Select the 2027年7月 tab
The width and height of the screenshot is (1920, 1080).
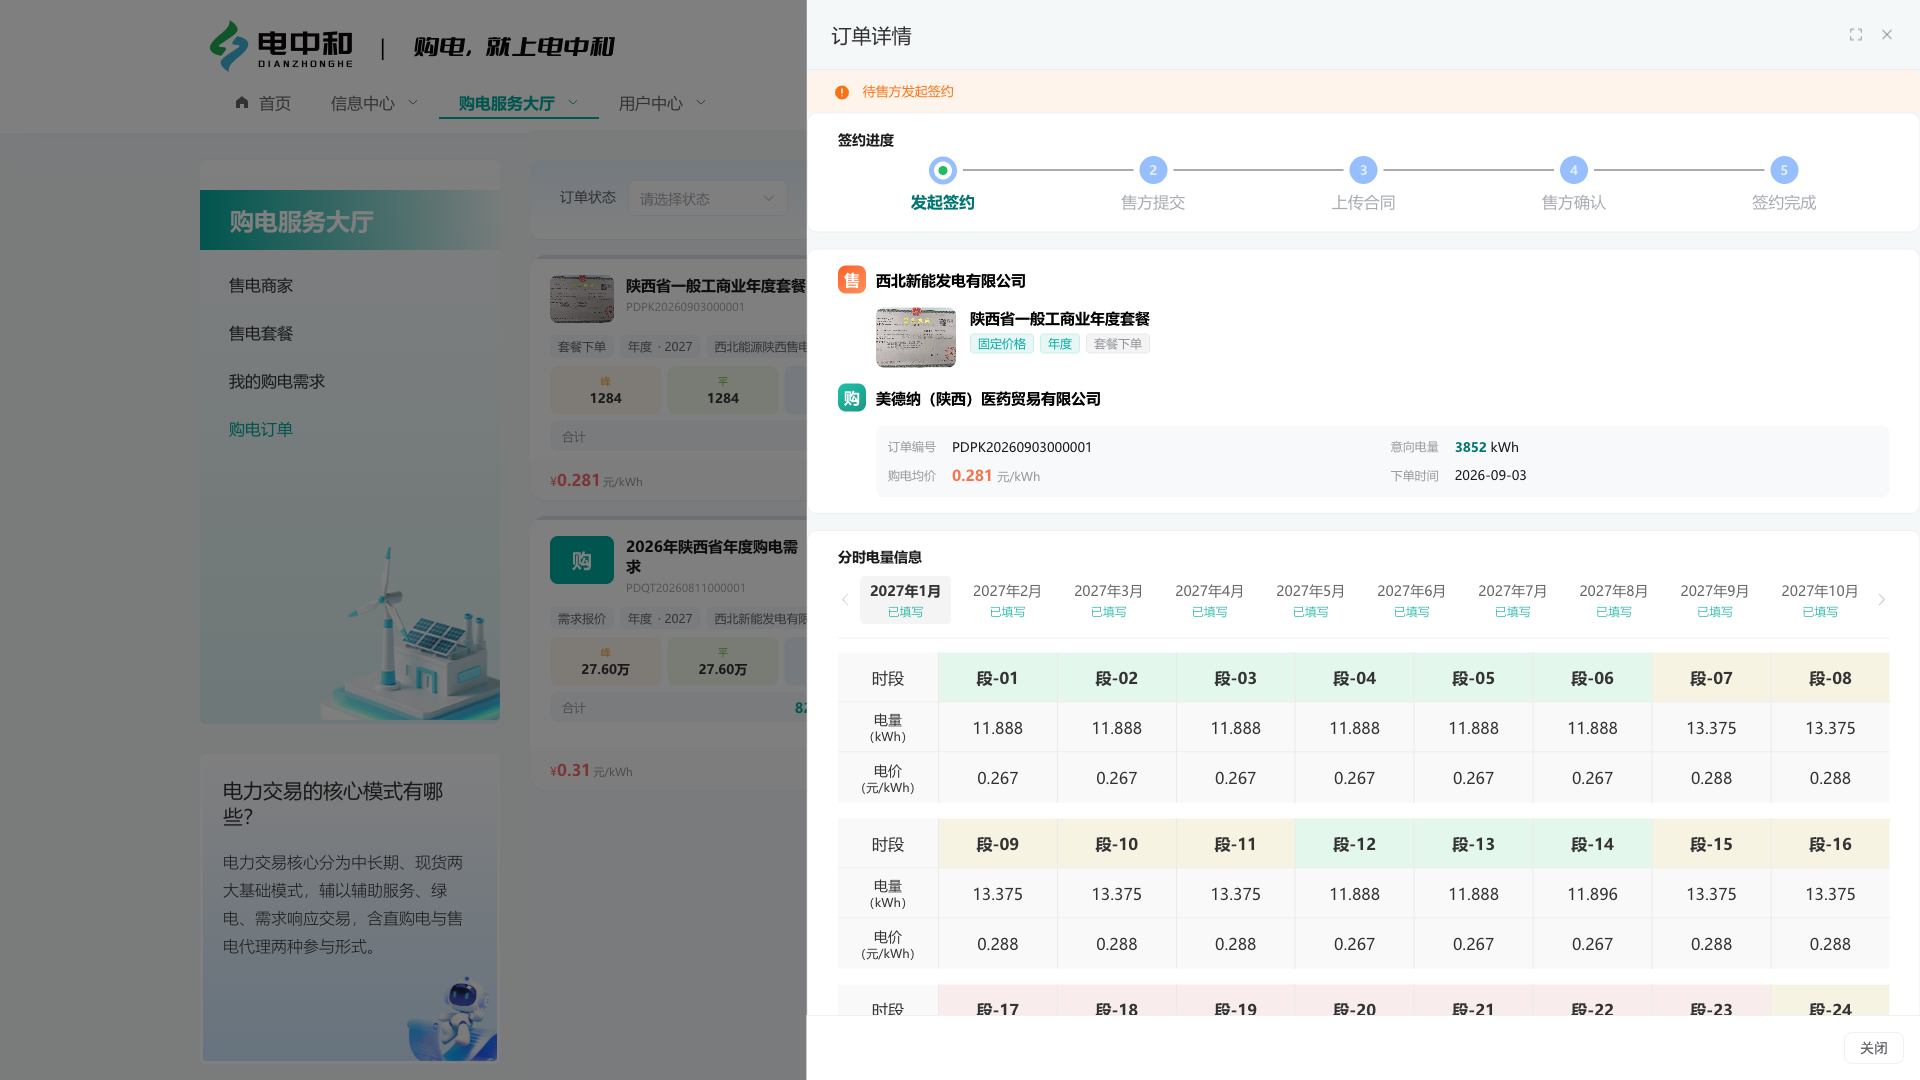(1512, 600)
